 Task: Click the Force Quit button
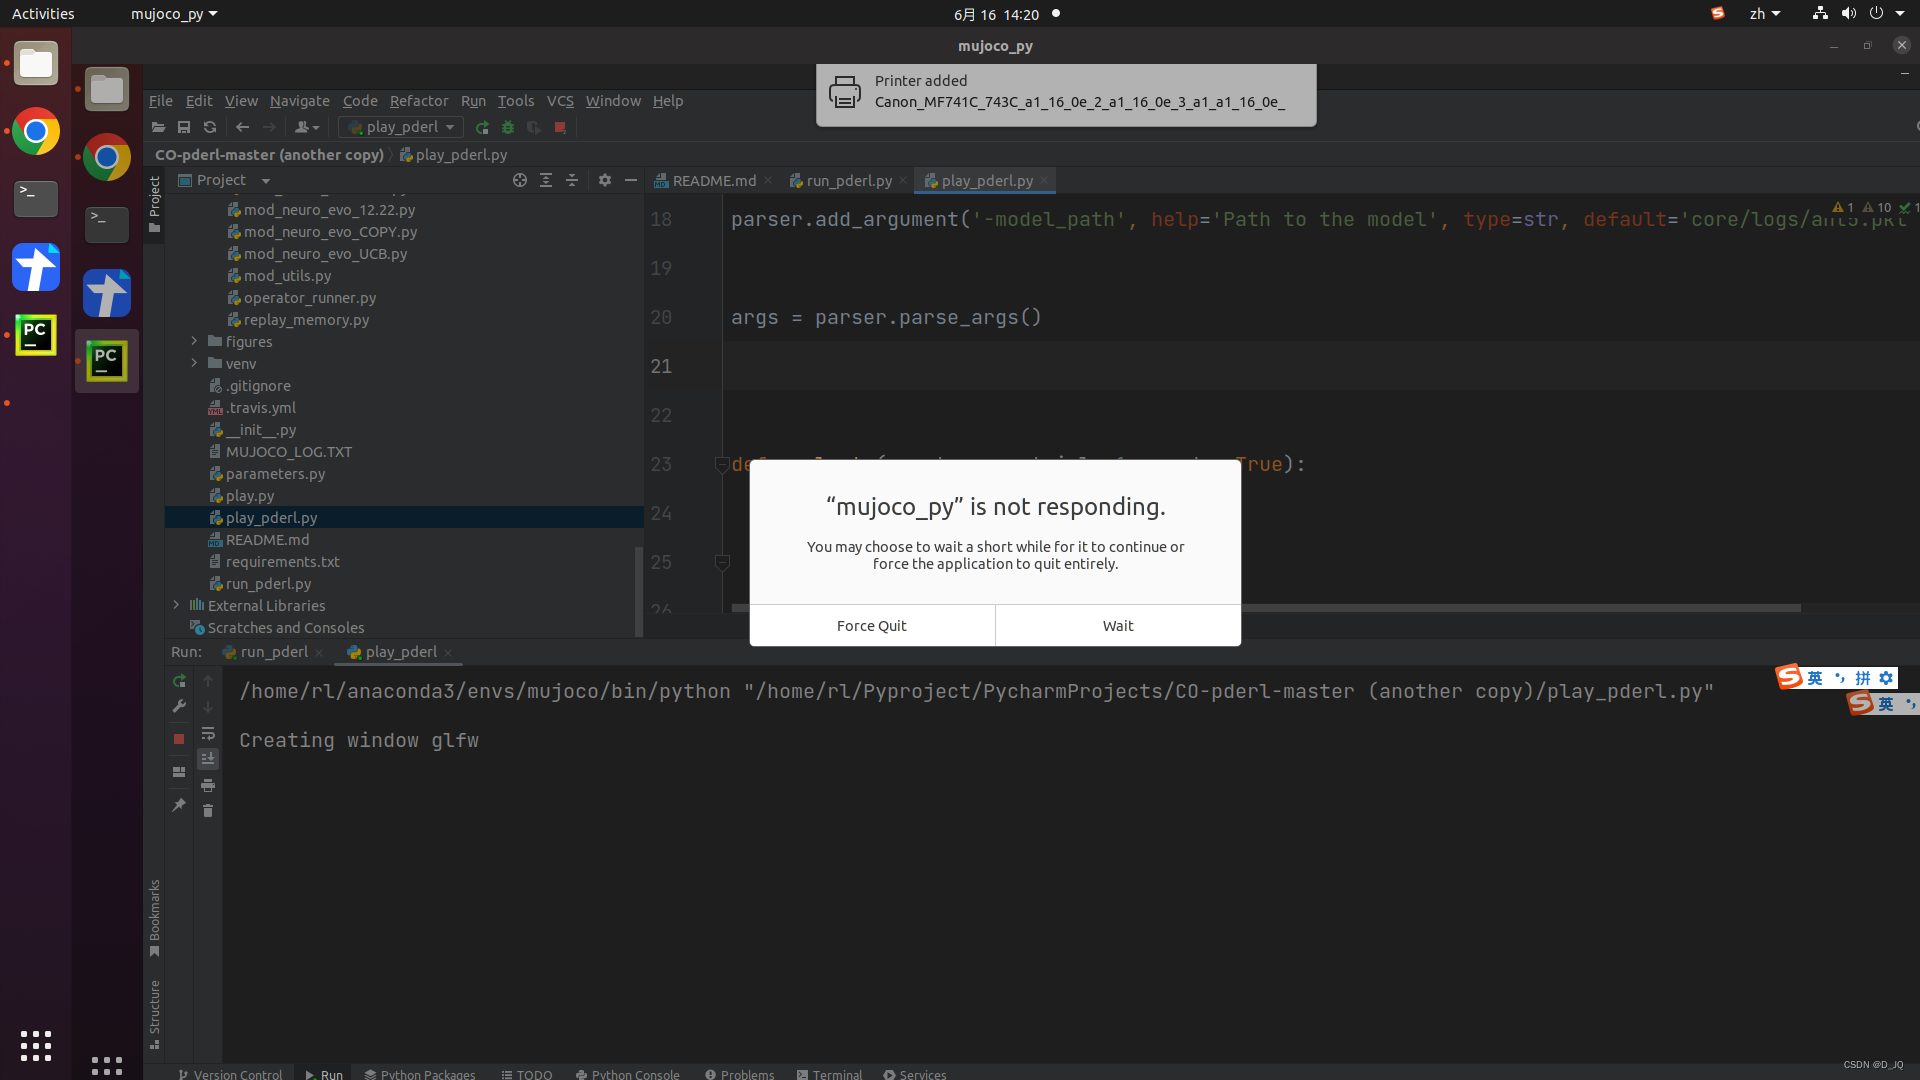[x=871, y=626]
